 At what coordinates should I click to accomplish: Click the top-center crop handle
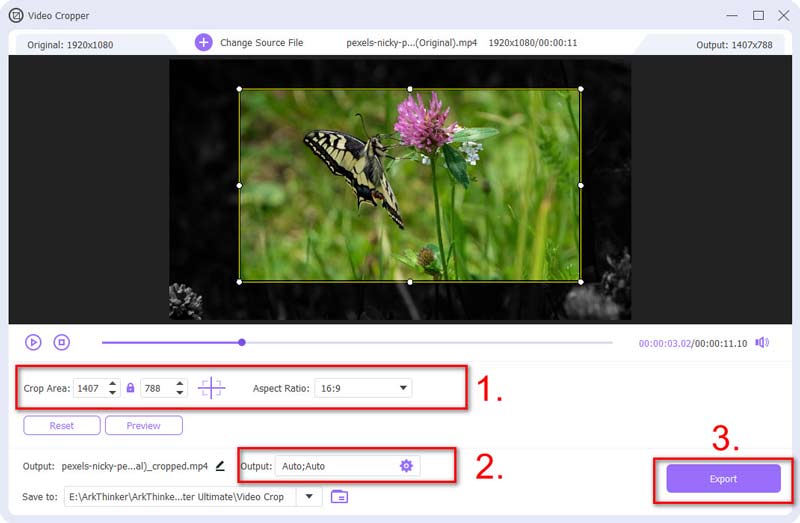[410, 89]
